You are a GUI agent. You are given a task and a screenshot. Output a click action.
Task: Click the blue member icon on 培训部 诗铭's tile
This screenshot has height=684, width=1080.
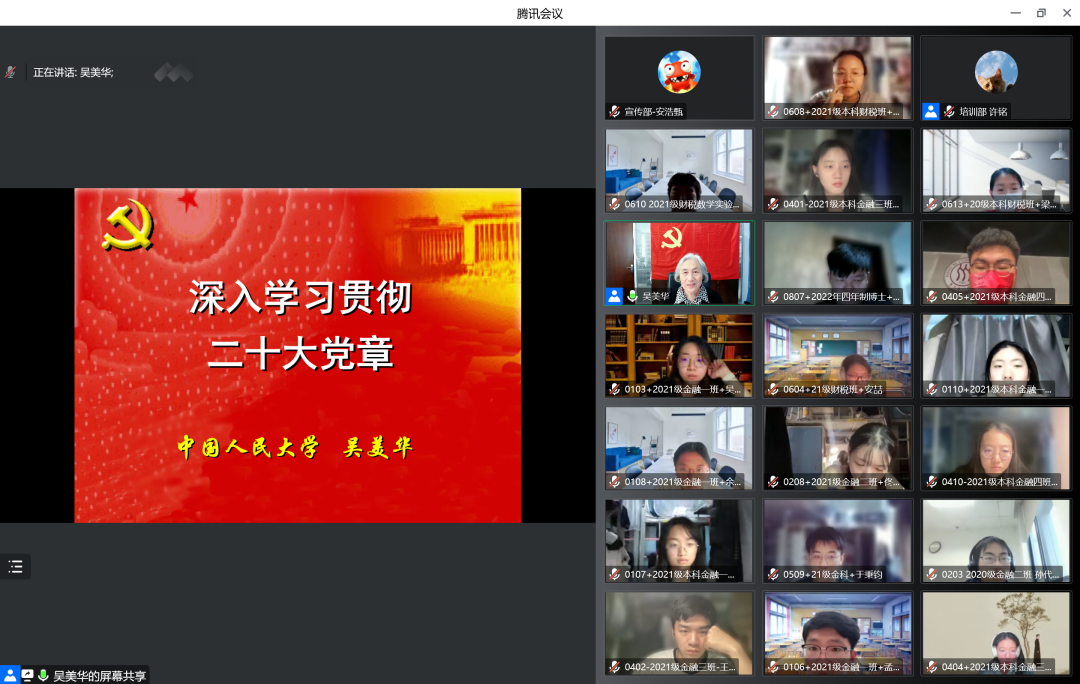click(x=931, y=111)
